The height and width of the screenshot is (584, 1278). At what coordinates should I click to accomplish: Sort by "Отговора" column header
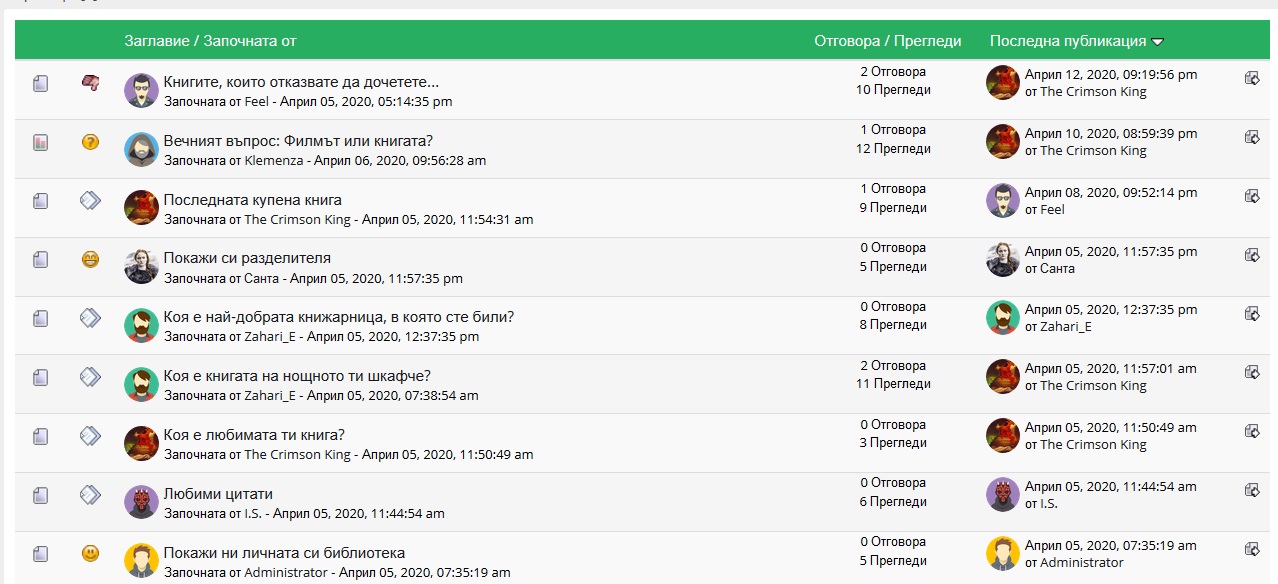coord(845,41)
